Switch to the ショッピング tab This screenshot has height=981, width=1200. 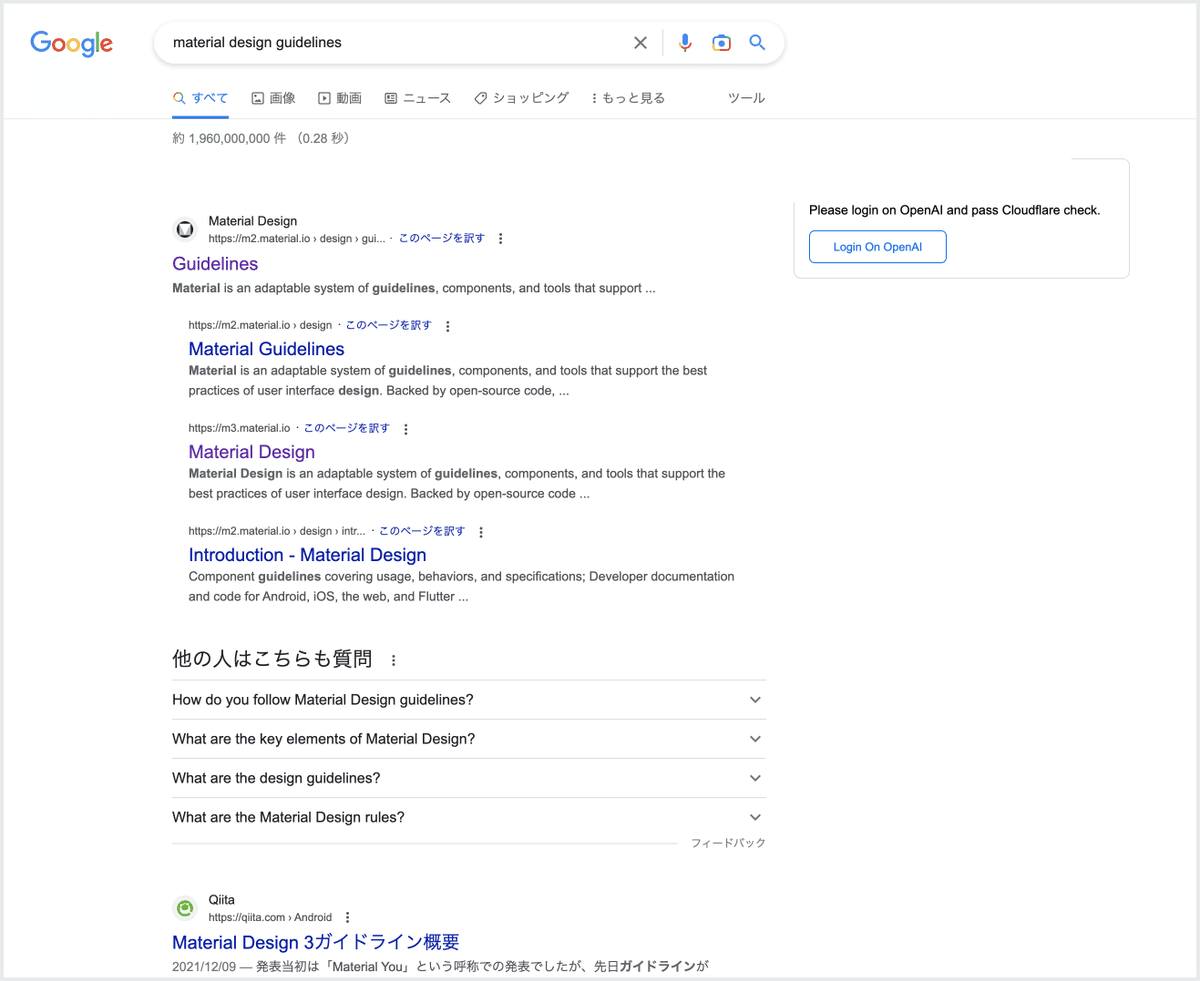(521, 98)
